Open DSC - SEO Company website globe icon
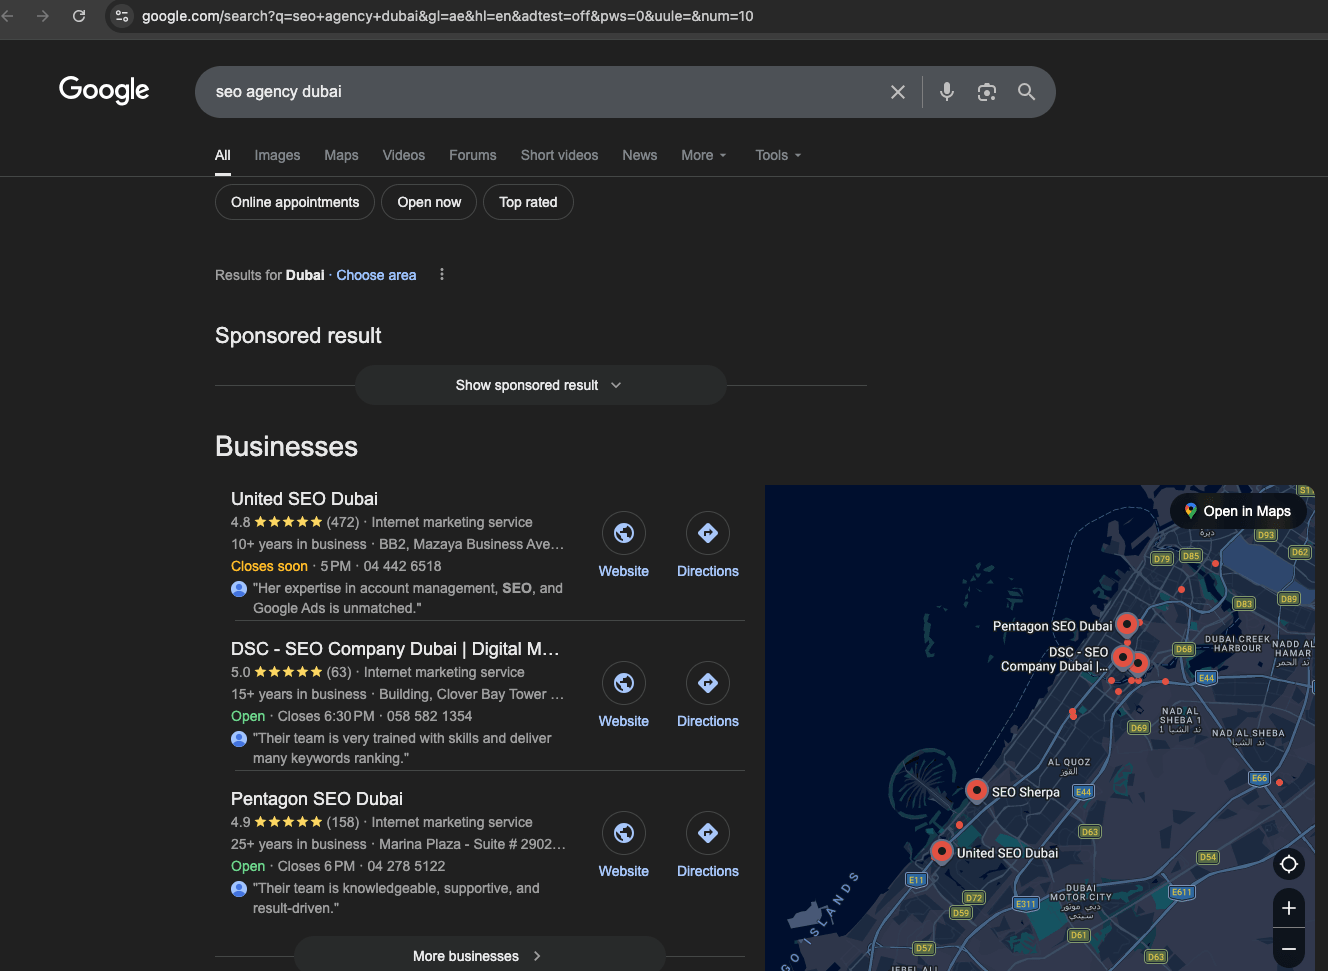This screenshot has width=1328, height=971. click(624, 683)
